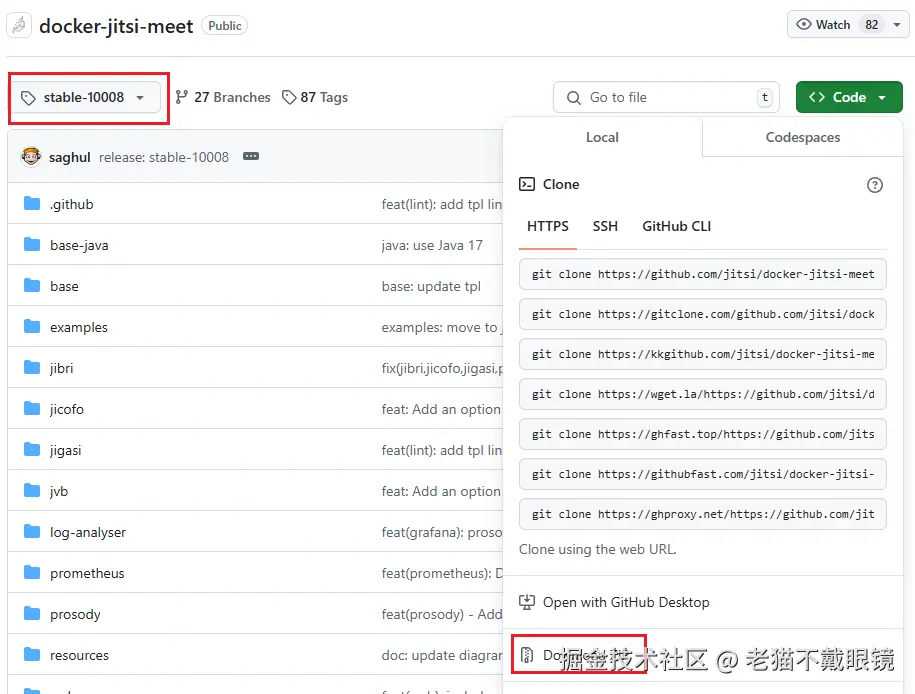Click saghul's avatar image

[31, 156]
